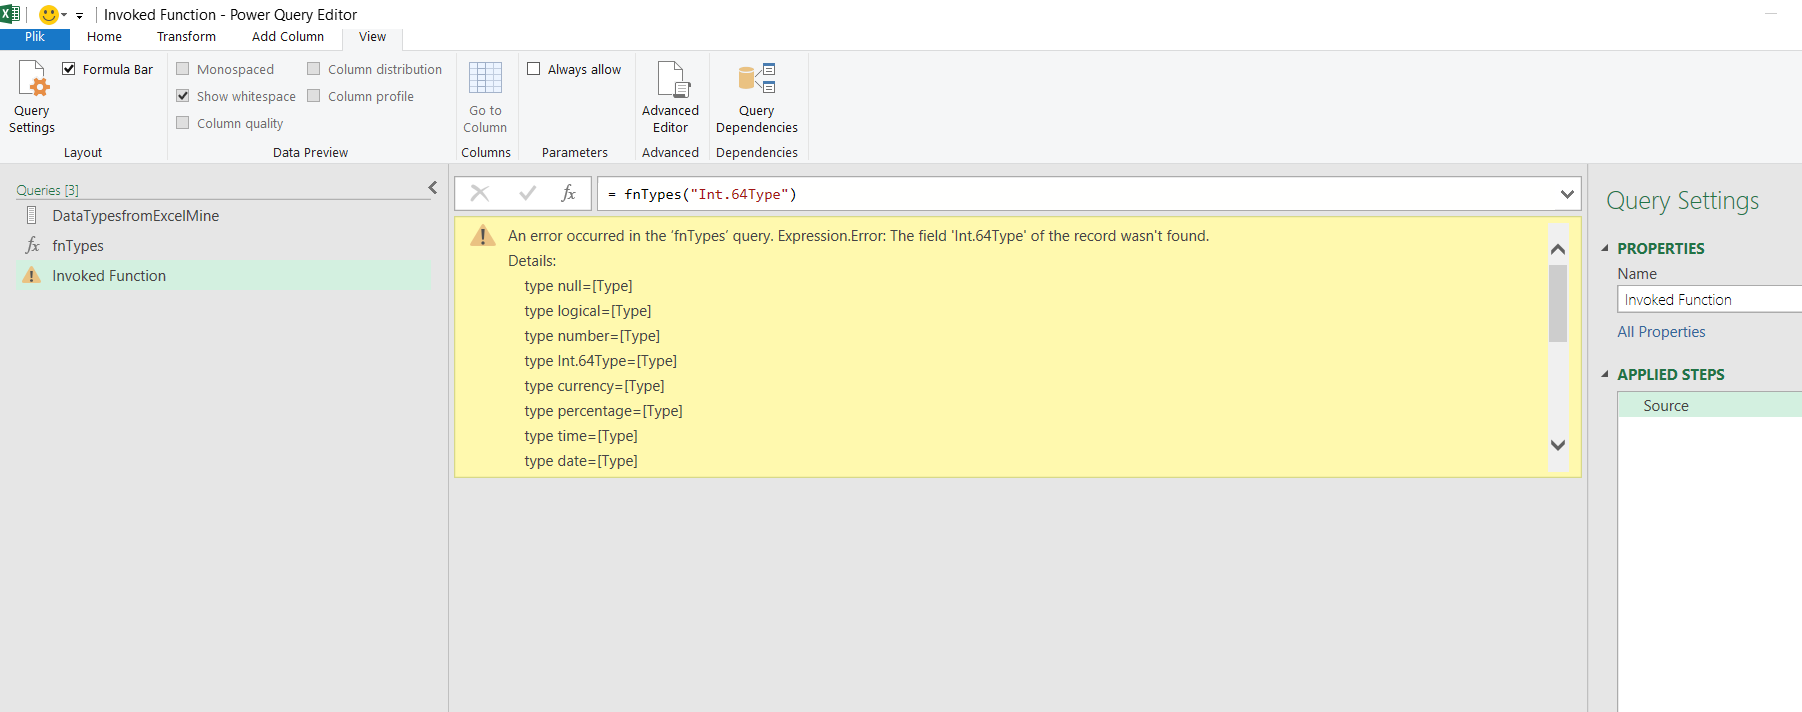
Task: Cancel formula edit with X icon
Action: click(x=480, y=193)
